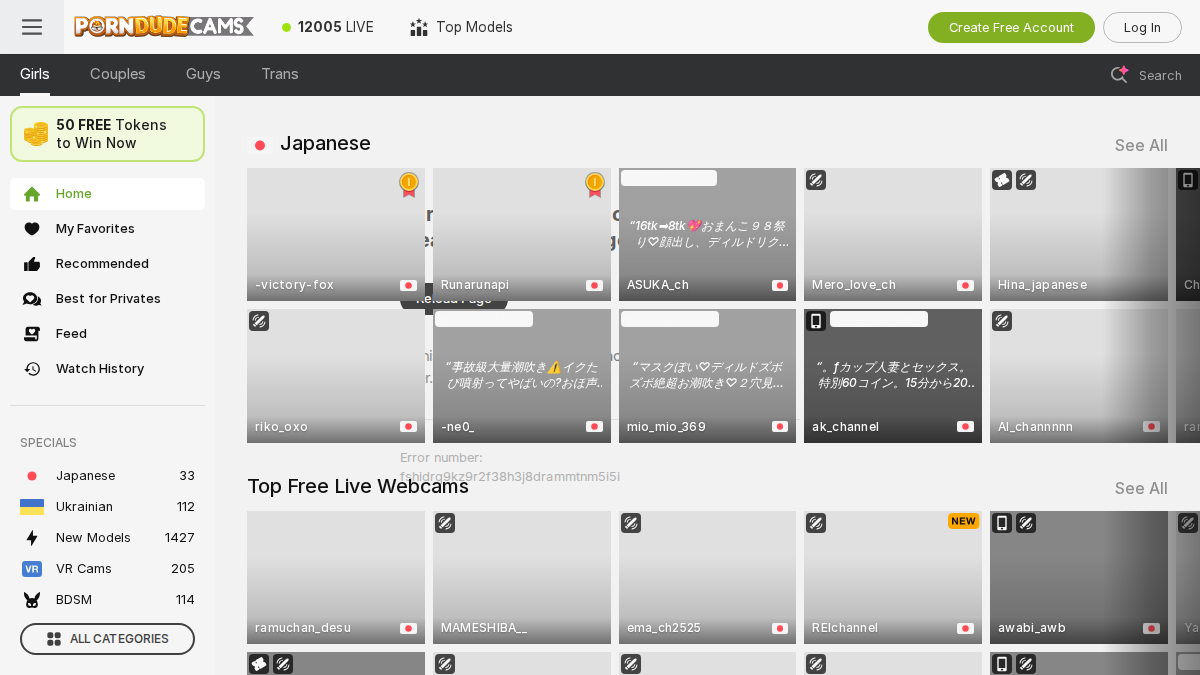Click the gold coins icon
This screenshot has width=1200, height=675.
36,134
